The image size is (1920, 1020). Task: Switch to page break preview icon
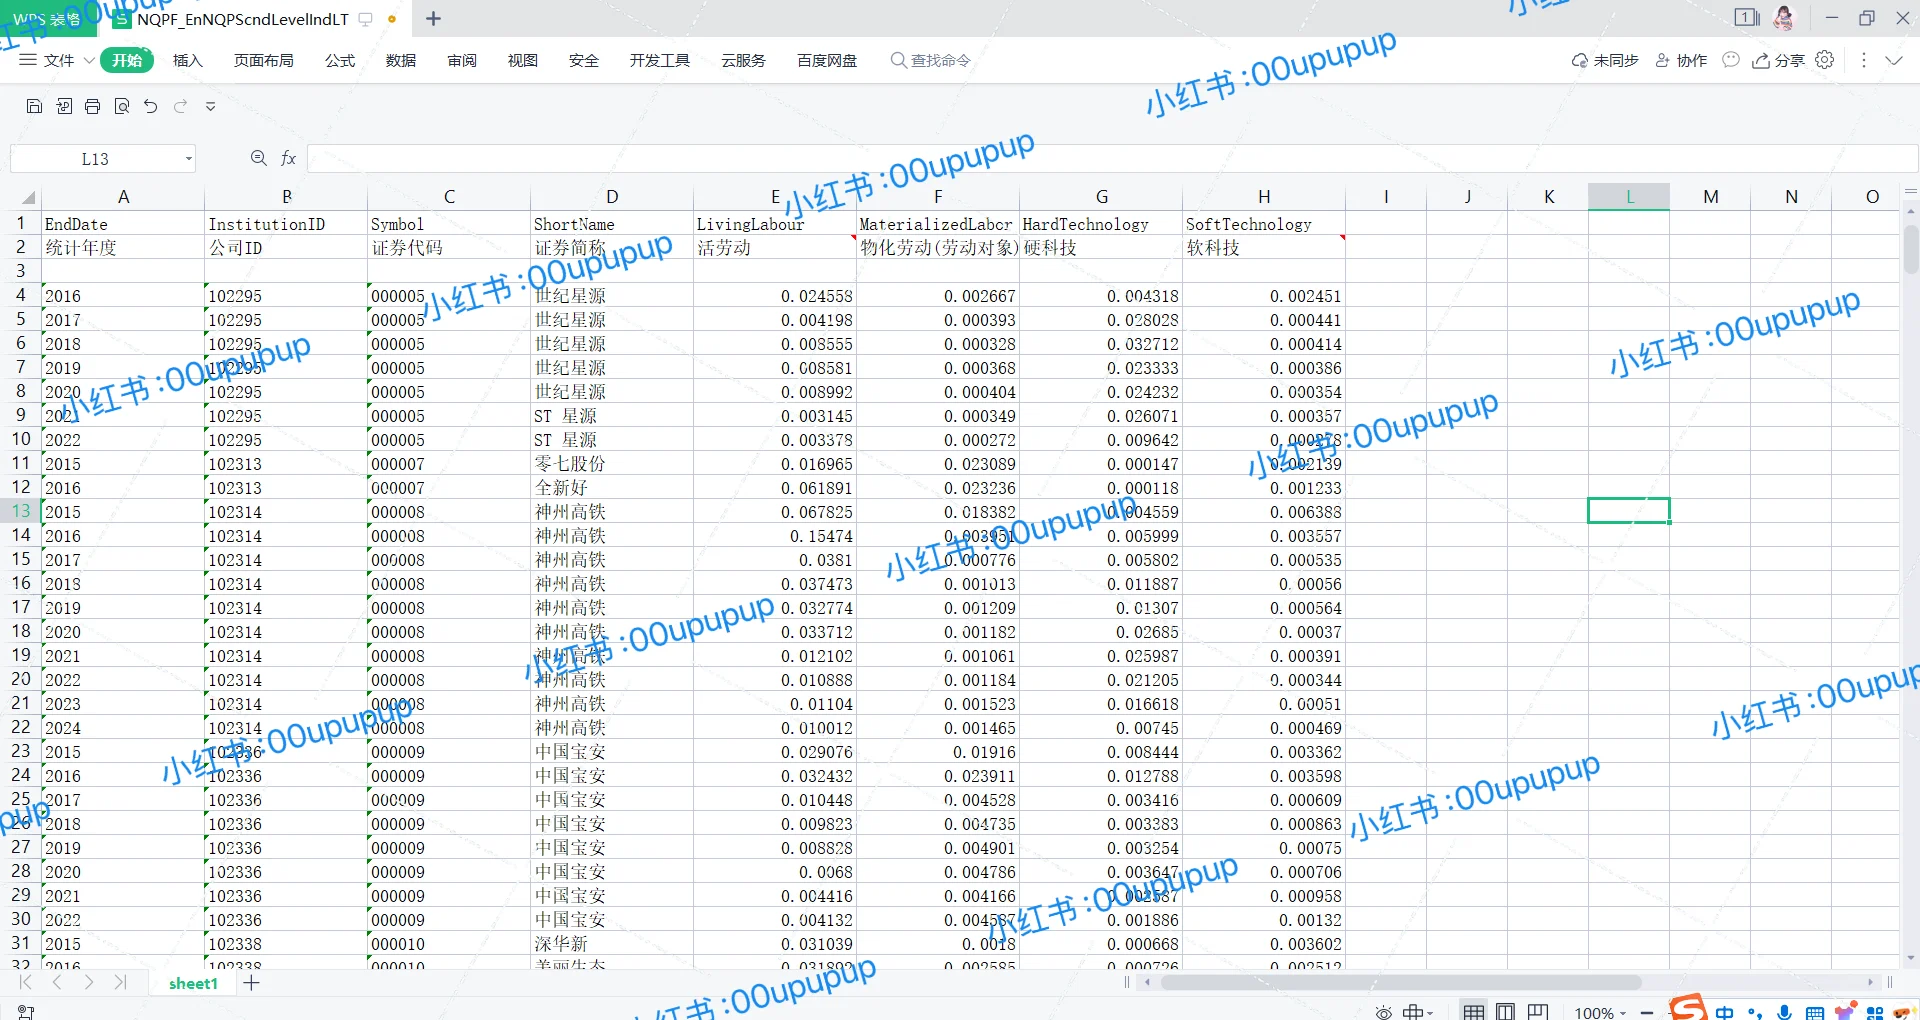pyautogui.click(x=1538, y=1011)
